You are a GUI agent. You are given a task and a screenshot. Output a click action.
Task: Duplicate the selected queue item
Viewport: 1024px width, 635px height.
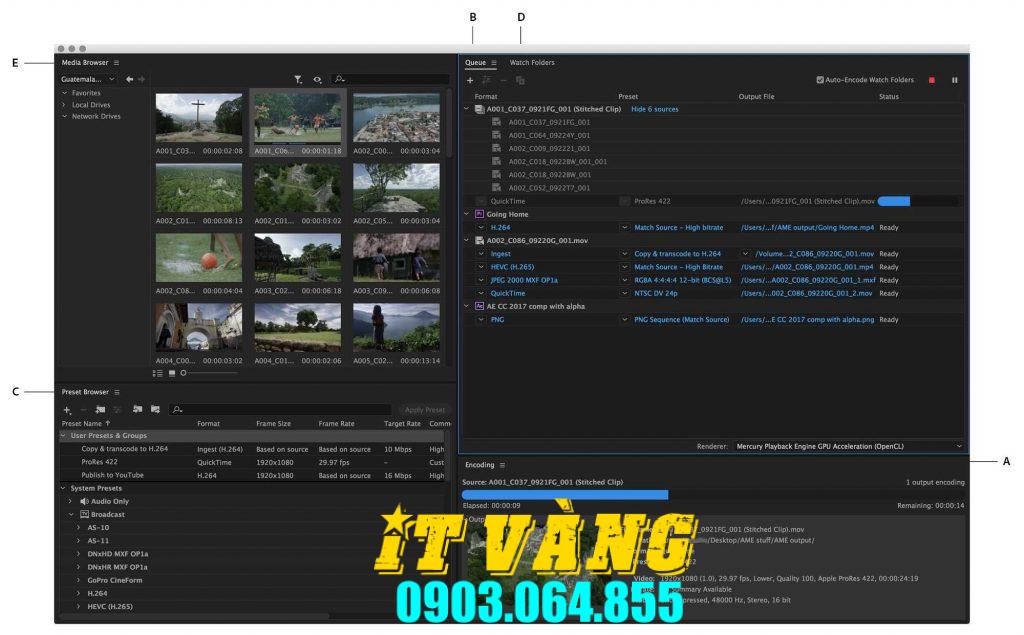pyautogui.click(x=519, y=79)
